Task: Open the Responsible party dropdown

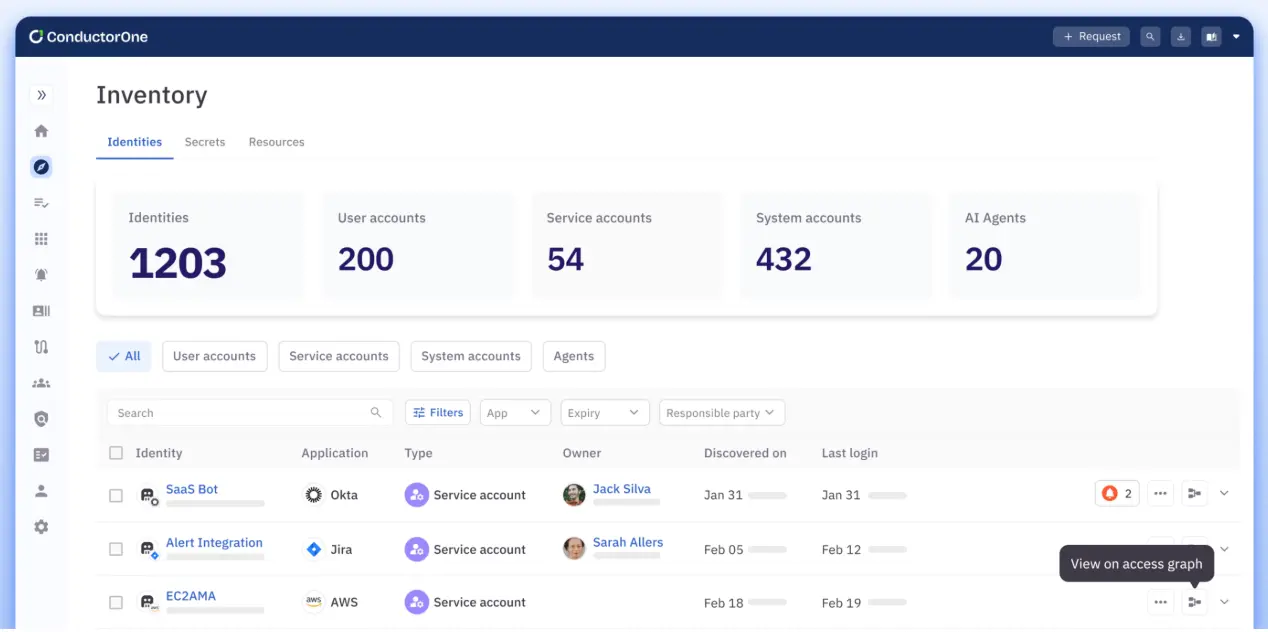Action: click(x=721, y=413)
